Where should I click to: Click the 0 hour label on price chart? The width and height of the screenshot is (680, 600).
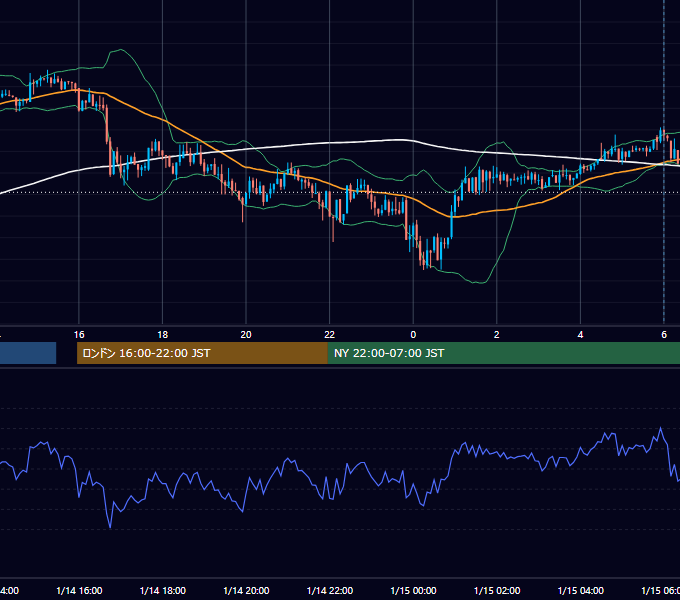tap(413, 335)
